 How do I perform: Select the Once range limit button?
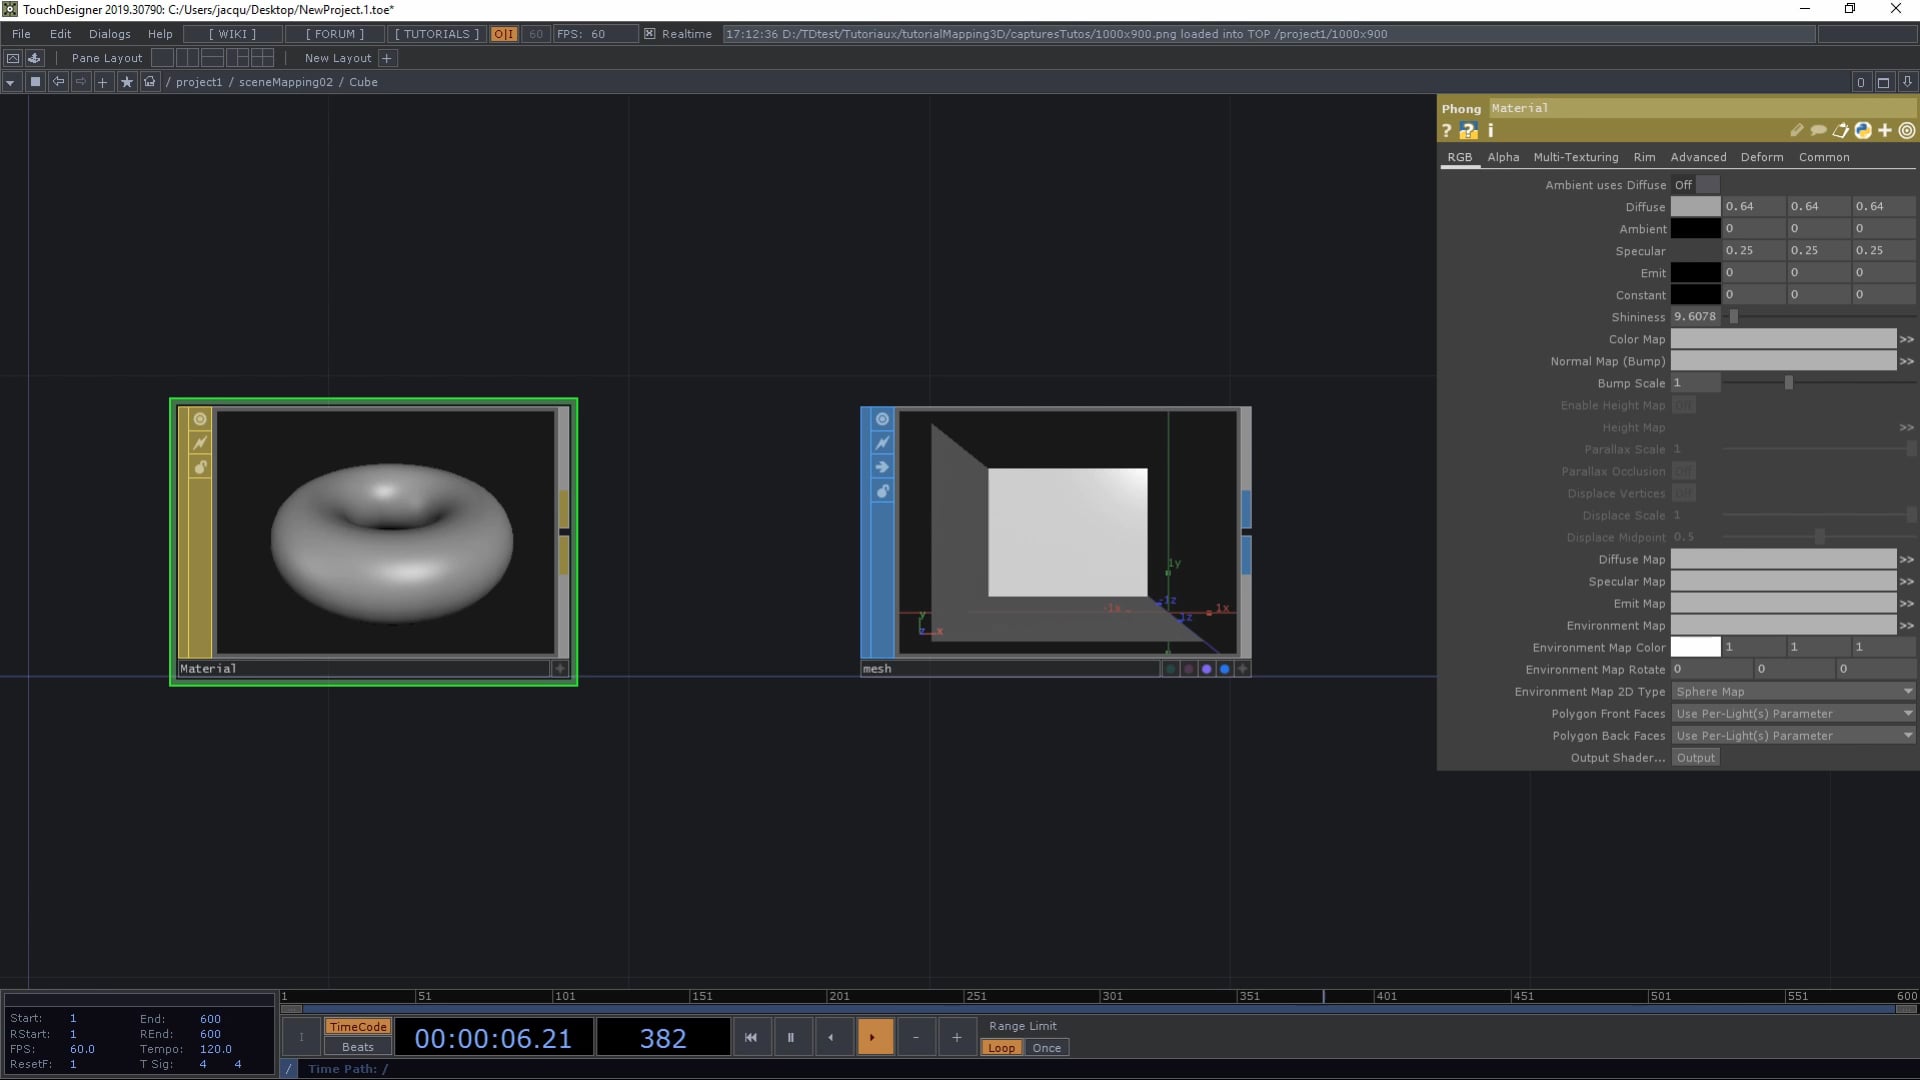tap(1046, 1048)
